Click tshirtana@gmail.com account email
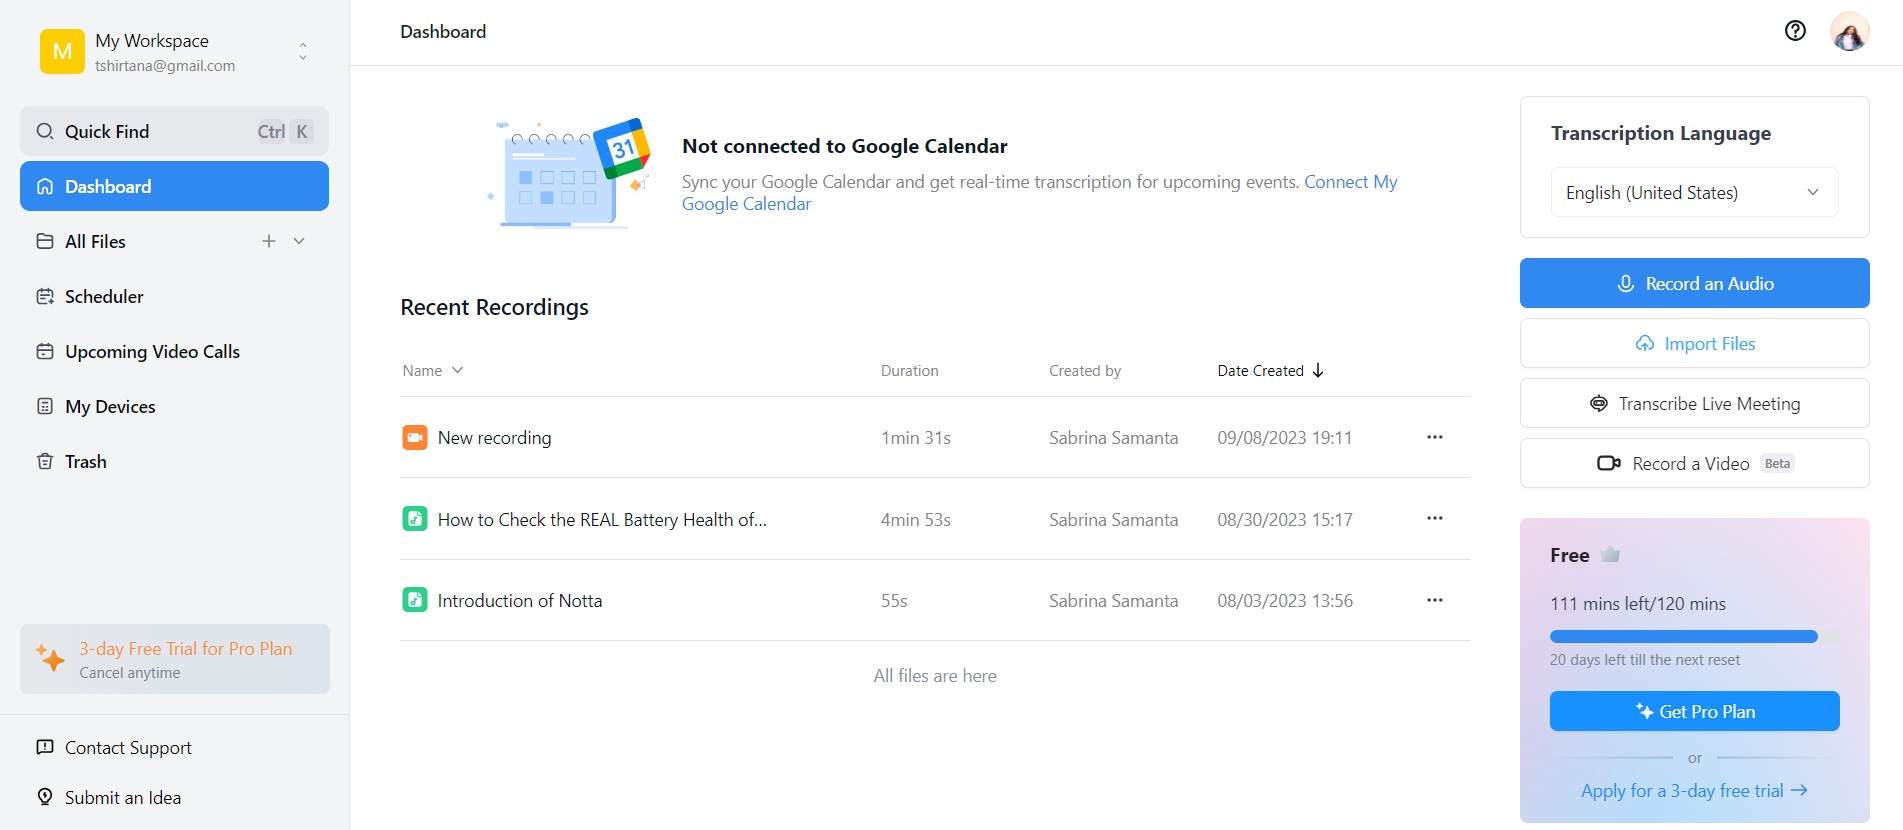 (x=165, y=65)
